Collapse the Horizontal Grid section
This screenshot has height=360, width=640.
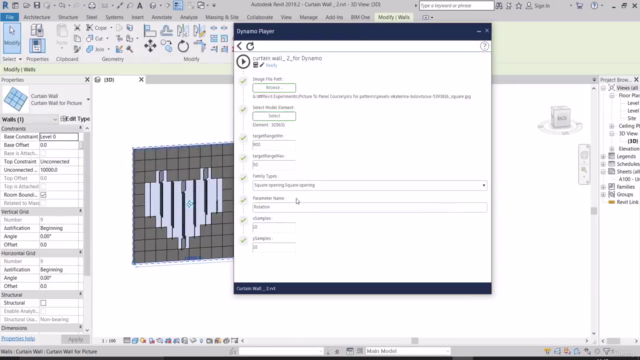pos(80,253)
